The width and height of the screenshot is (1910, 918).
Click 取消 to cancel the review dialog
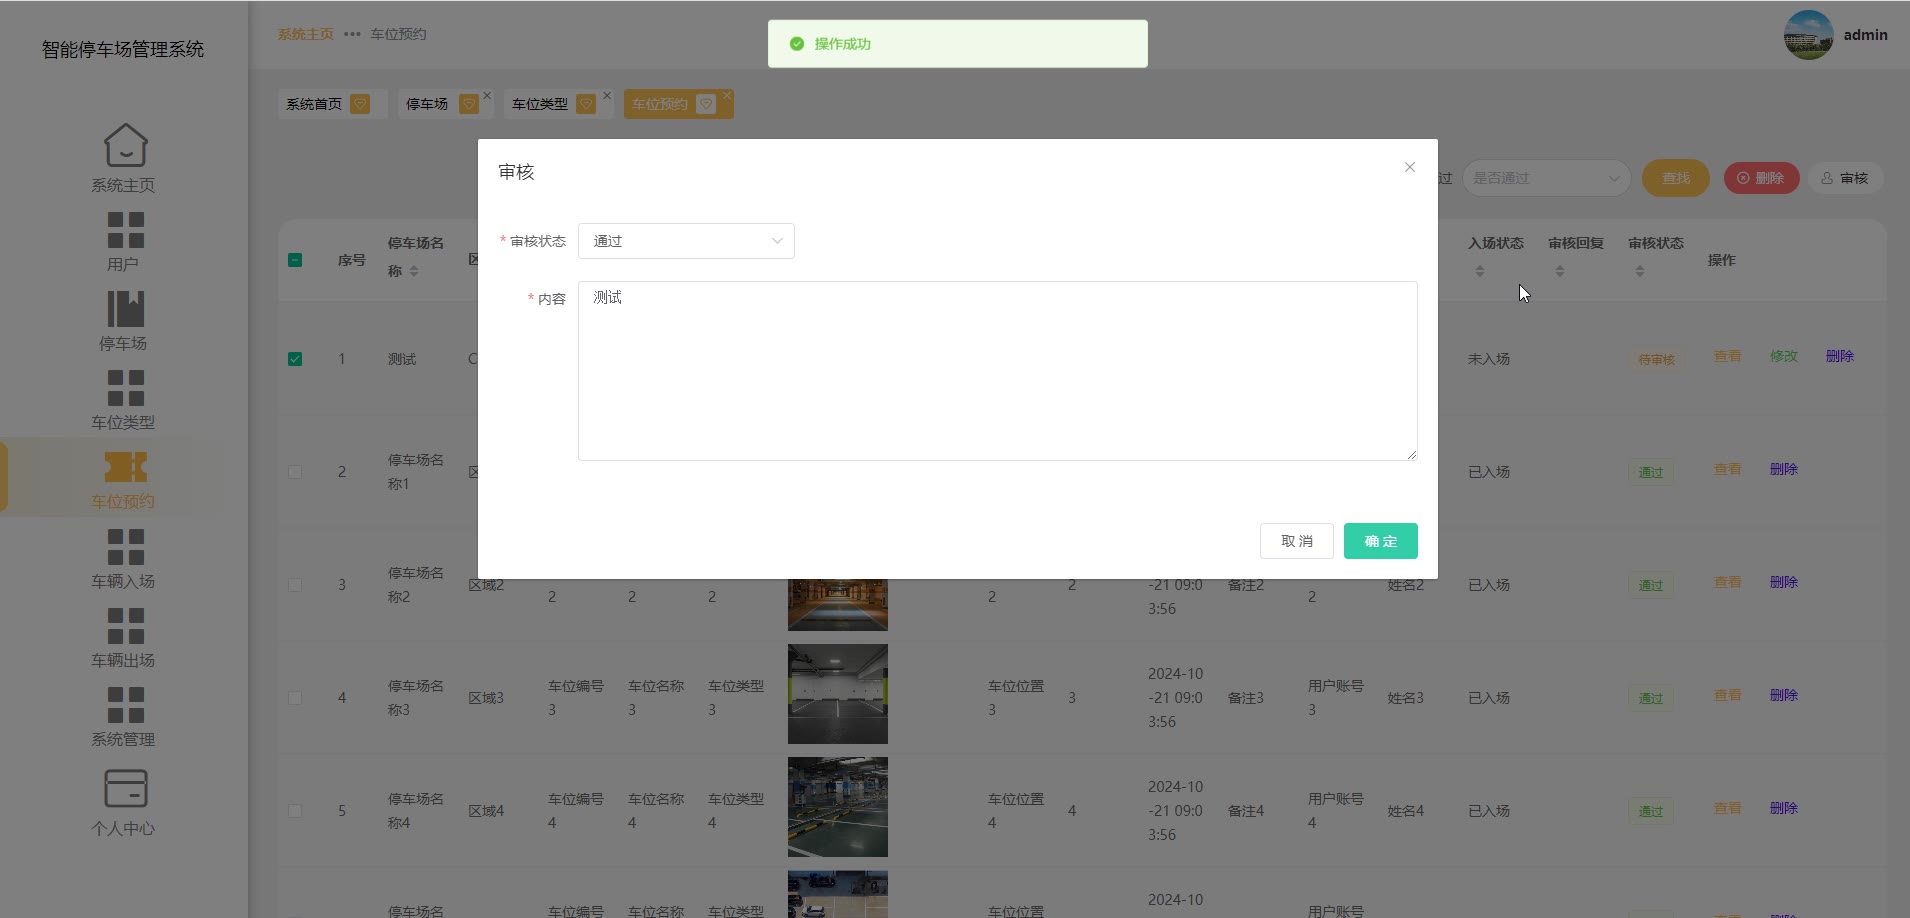1297,541
